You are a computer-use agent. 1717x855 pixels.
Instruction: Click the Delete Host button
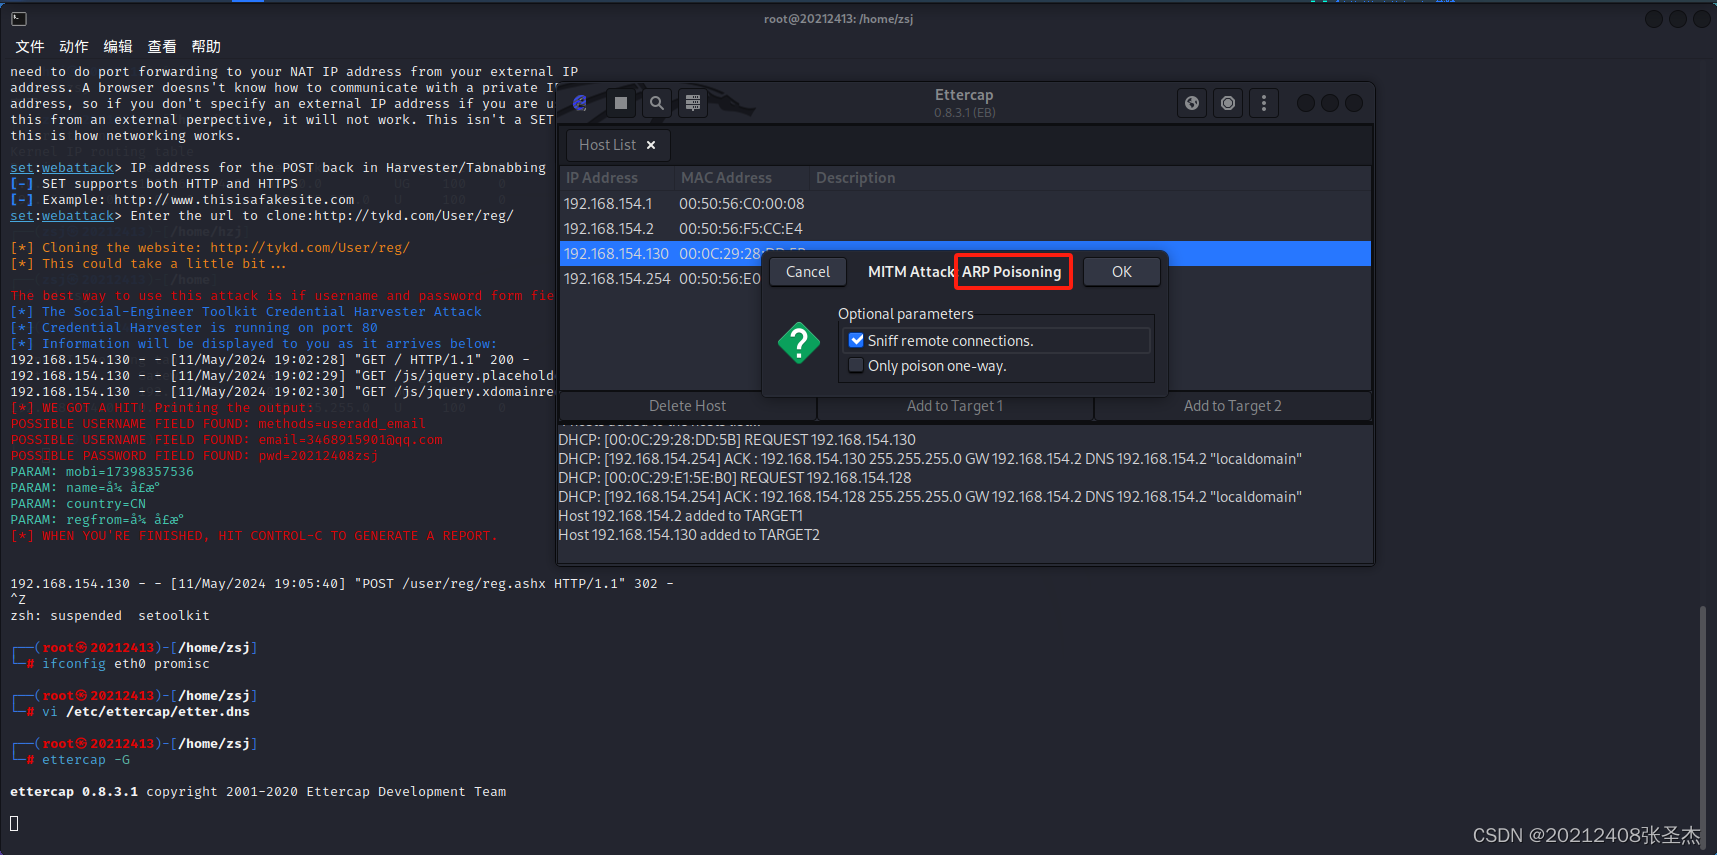(x=688, y=406)
